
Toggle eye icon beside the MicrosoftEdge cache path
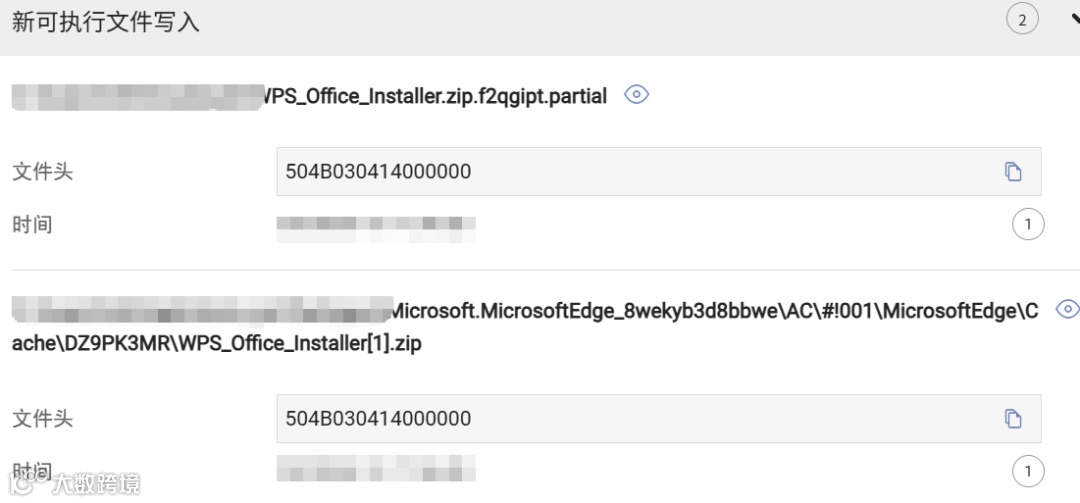click(x=1067, y=309)
